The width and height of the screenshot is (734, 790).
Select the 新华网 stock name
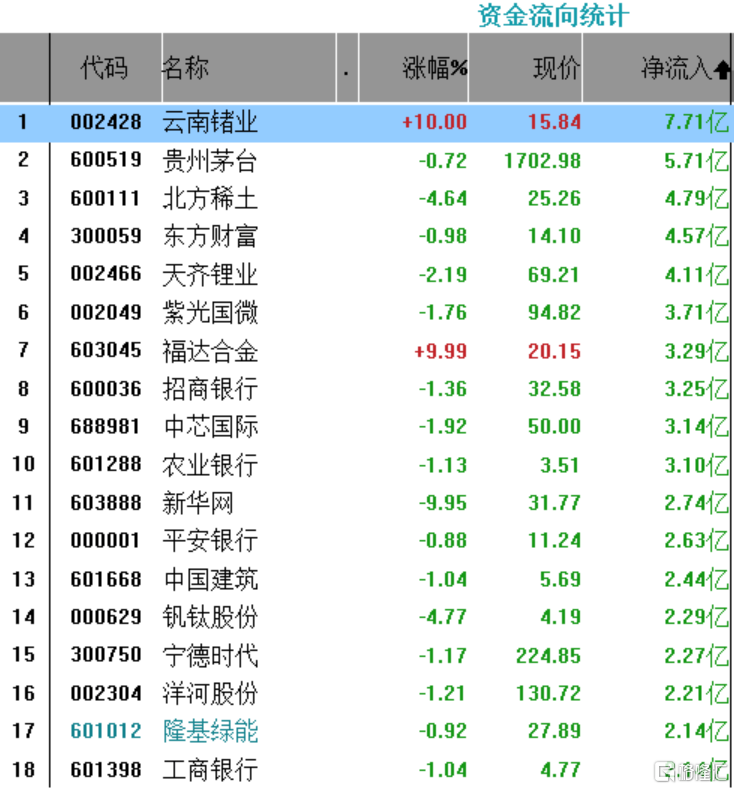pos(198,502)
